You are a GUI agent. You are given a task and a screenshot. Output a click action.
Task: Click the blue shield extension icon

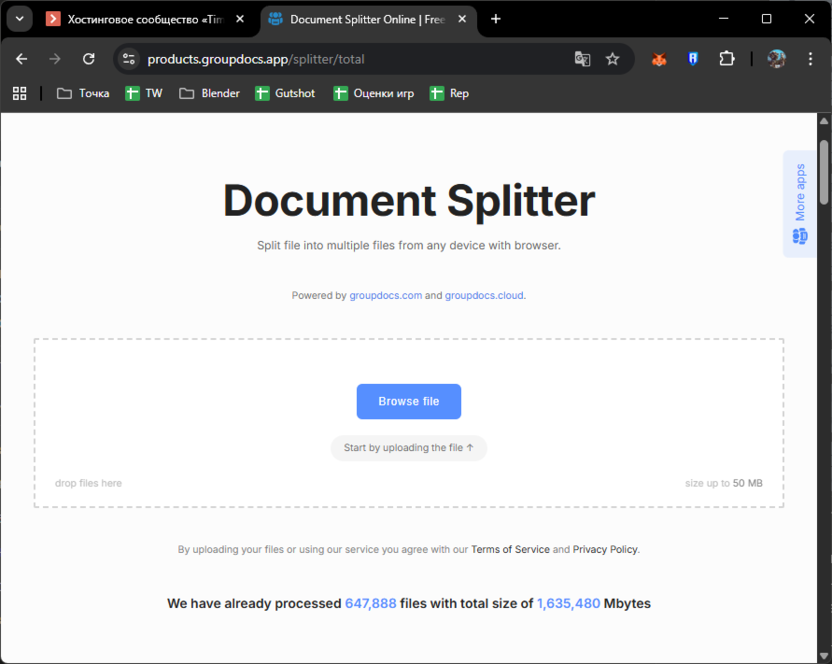click(693, 59)
